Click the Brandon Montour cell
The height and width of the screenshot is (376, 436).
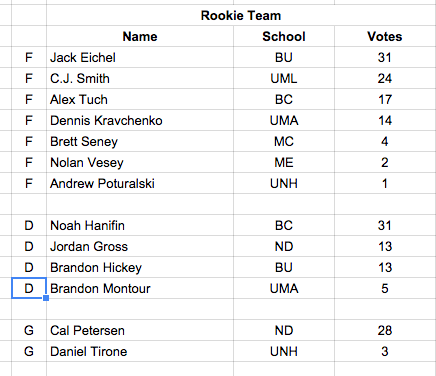(x=140, y=288)
